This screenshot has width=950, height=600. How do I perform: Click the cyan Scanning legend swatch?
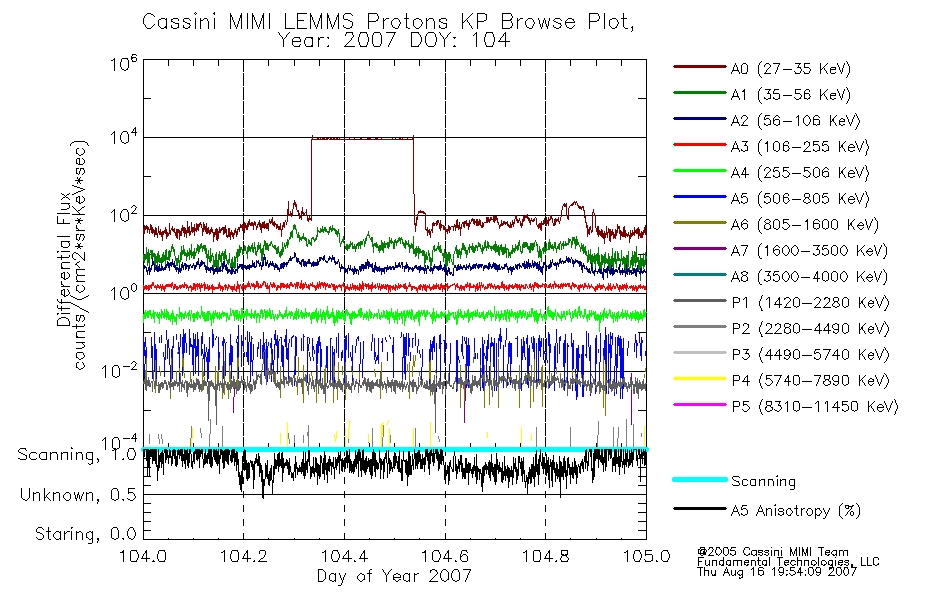coord(700,479)
